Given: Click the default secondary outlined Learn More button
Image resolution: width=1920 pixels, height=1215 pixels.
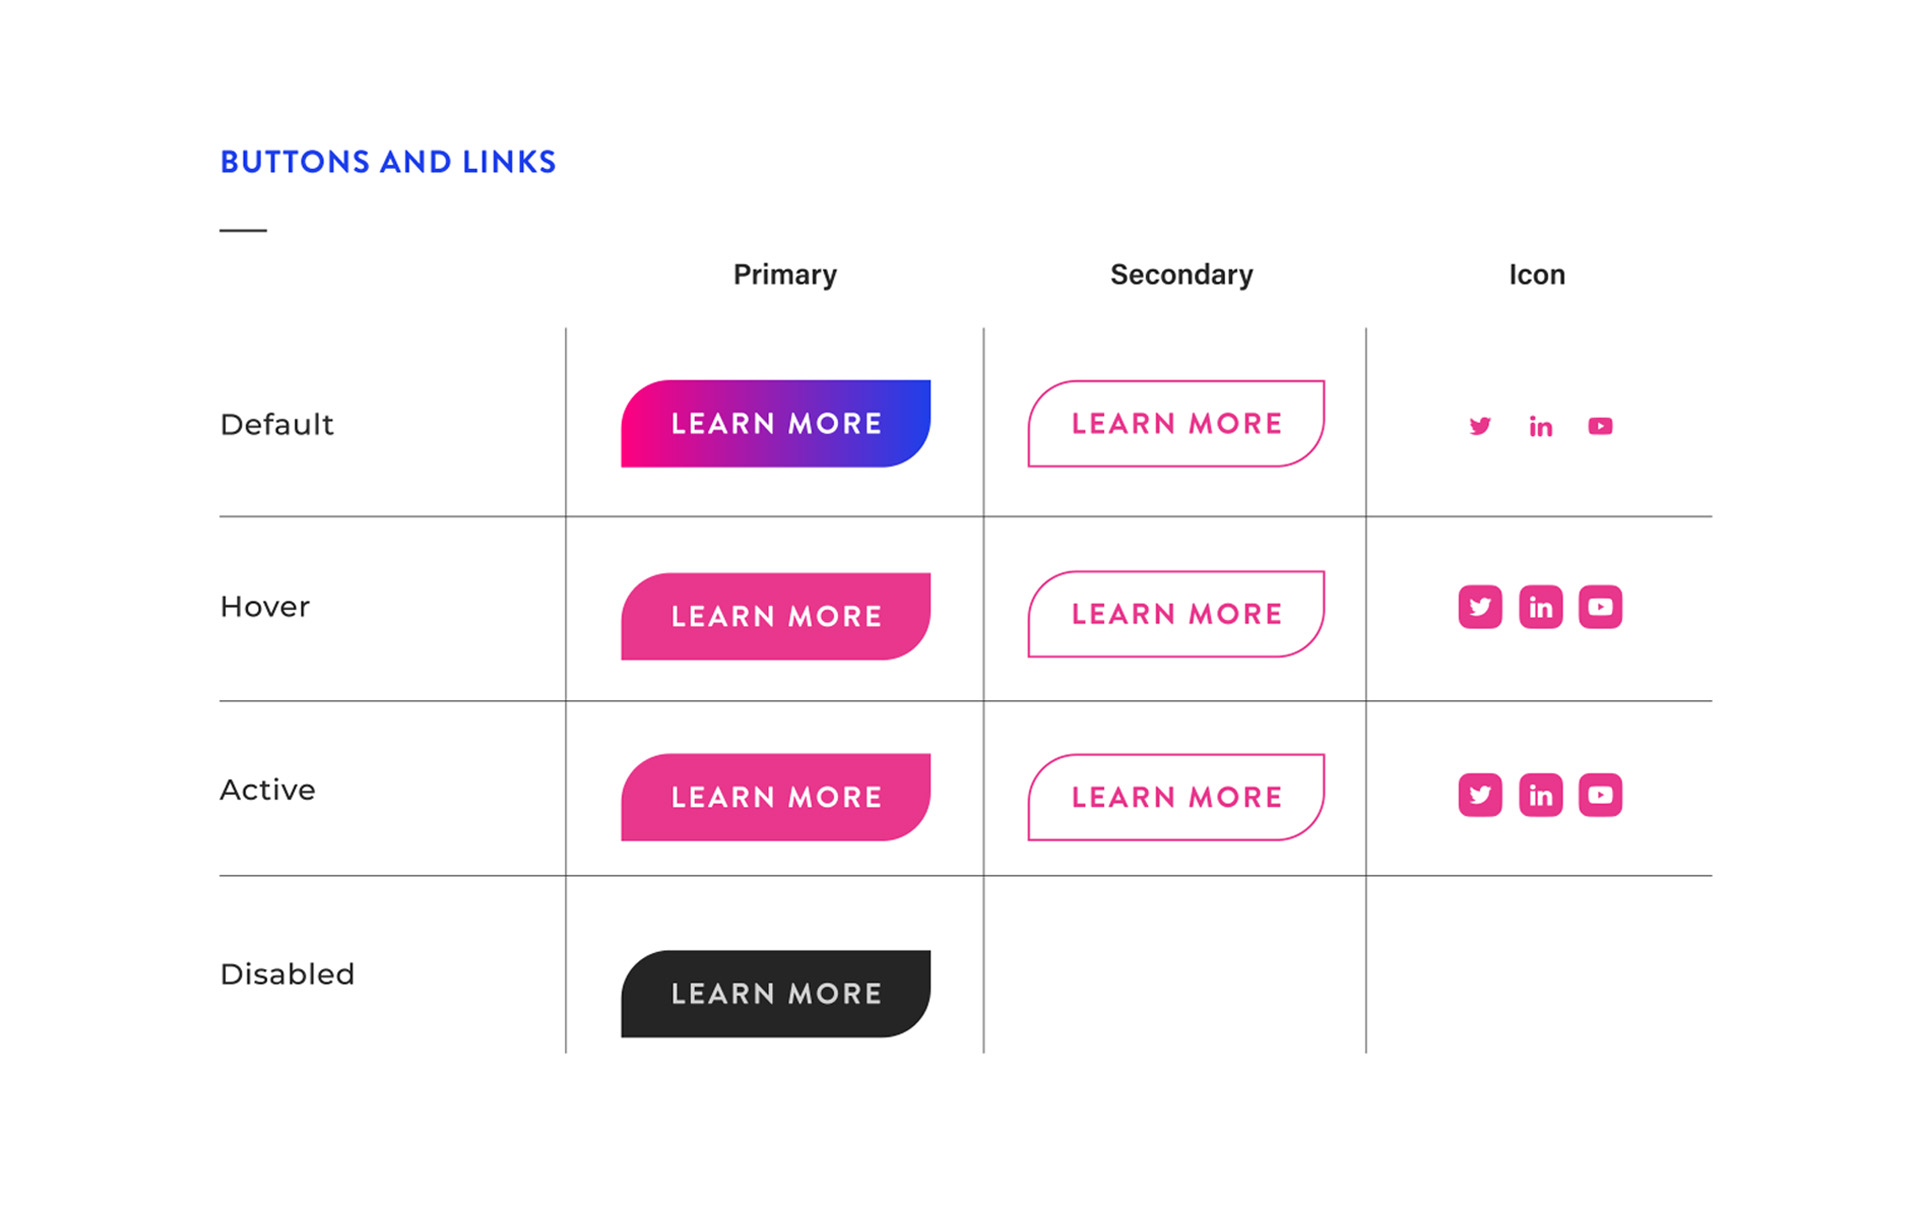Looking at the screenshot, I should [x=1176, y=423].
